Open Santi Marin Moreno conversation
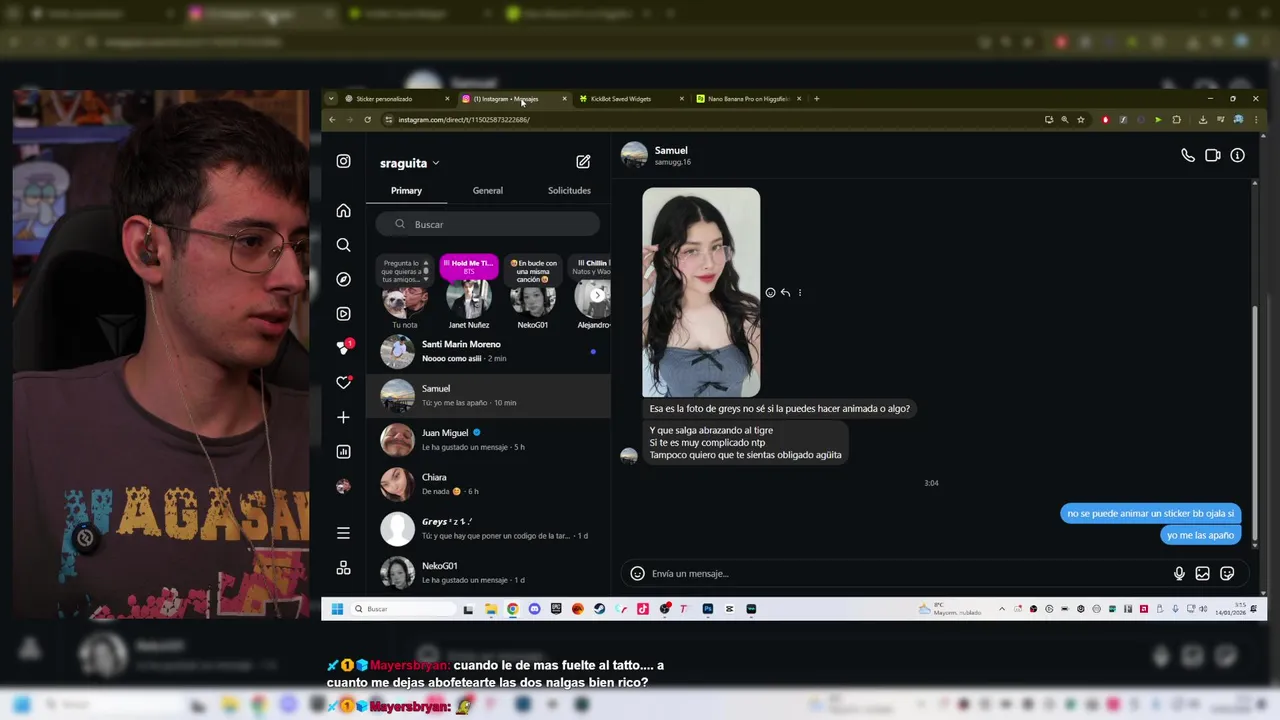 (488, 351)
